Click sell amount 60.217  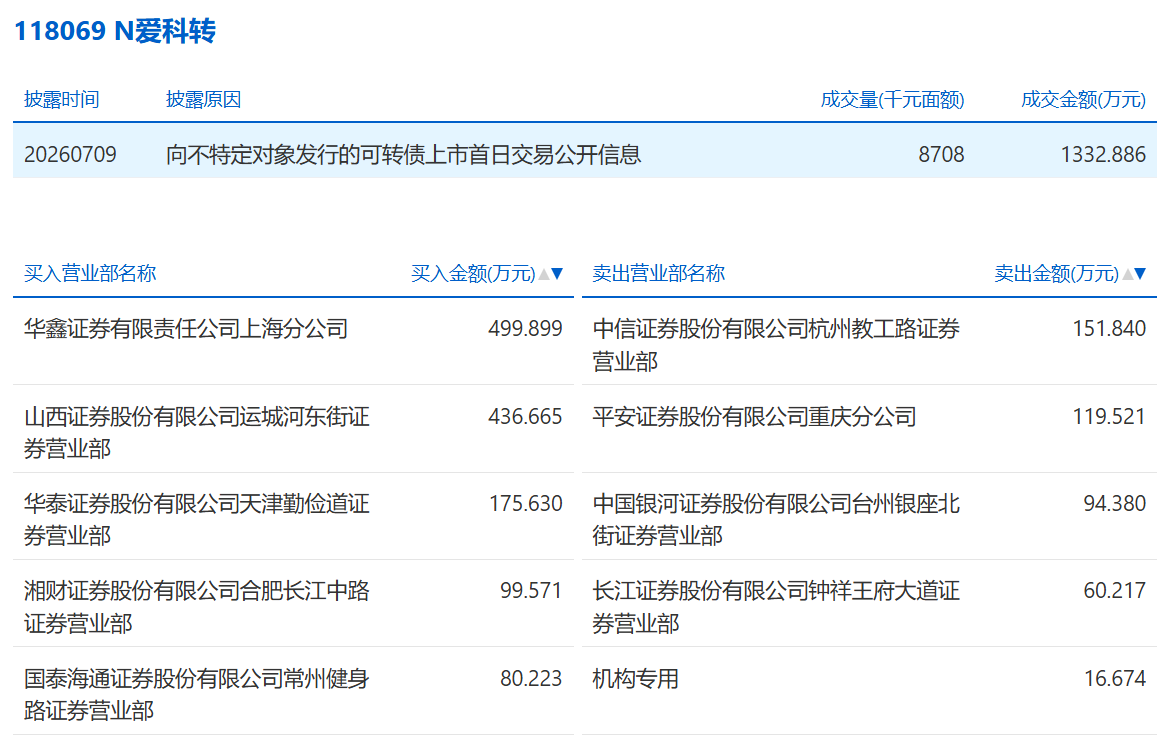1114,591
